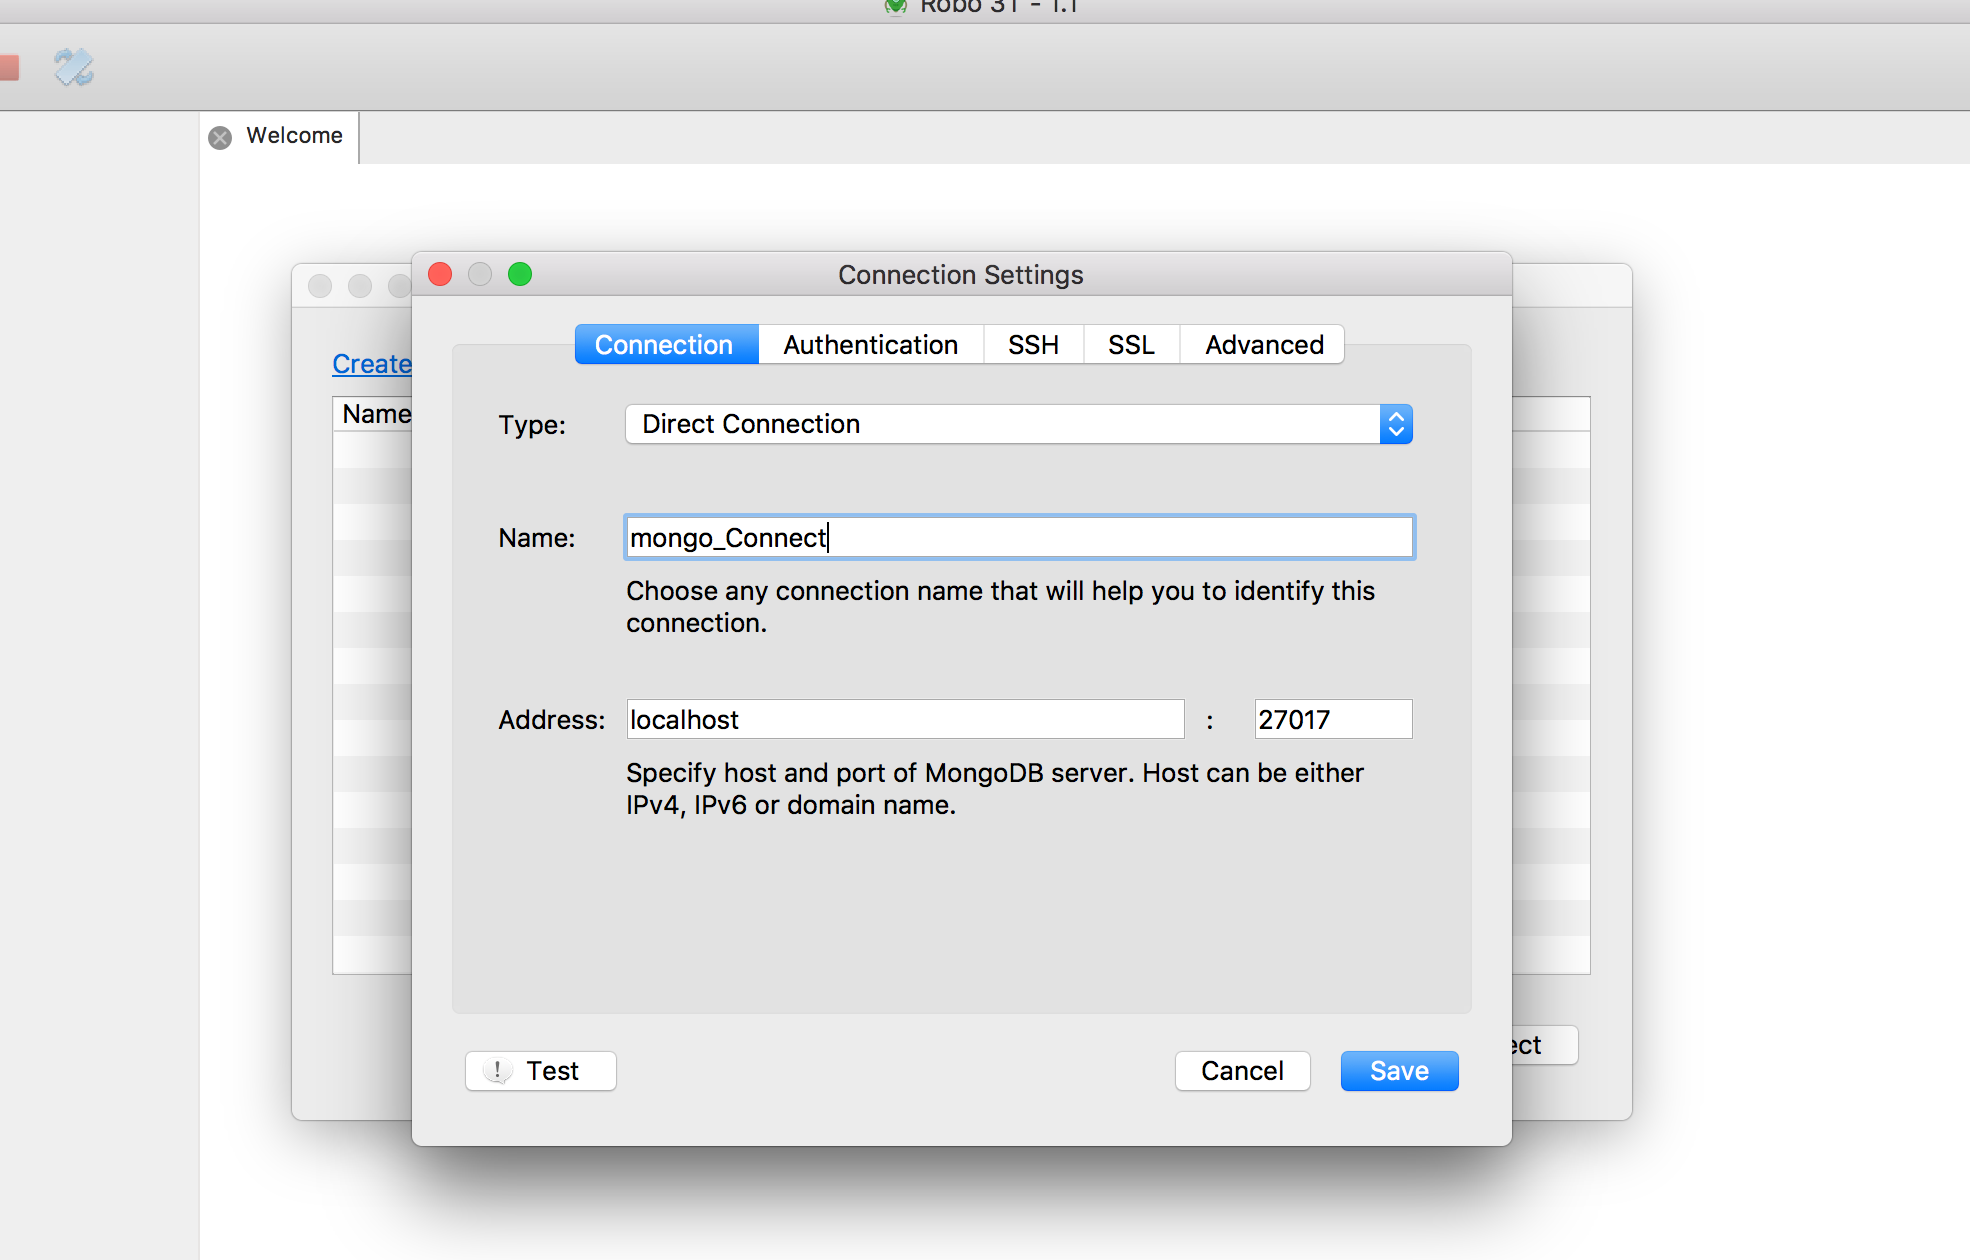Click the localhost address field
This screenshot has width=1970, height=1260.
tap(904, 720)
